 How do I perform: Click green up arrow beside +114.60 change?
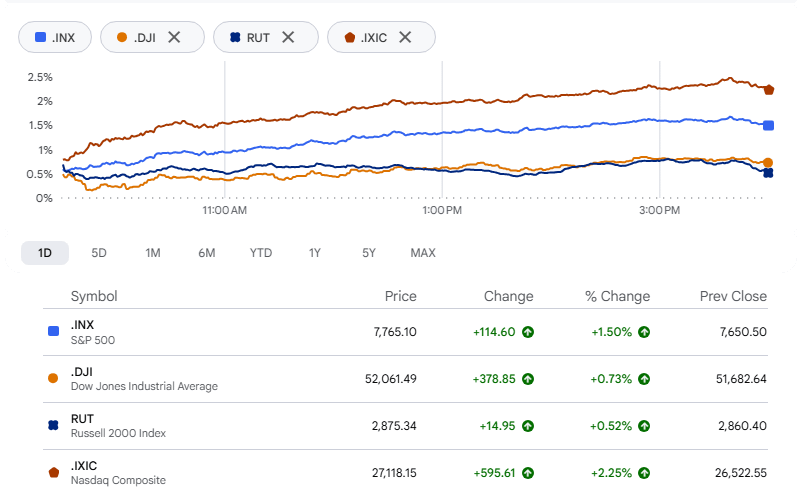528,332
